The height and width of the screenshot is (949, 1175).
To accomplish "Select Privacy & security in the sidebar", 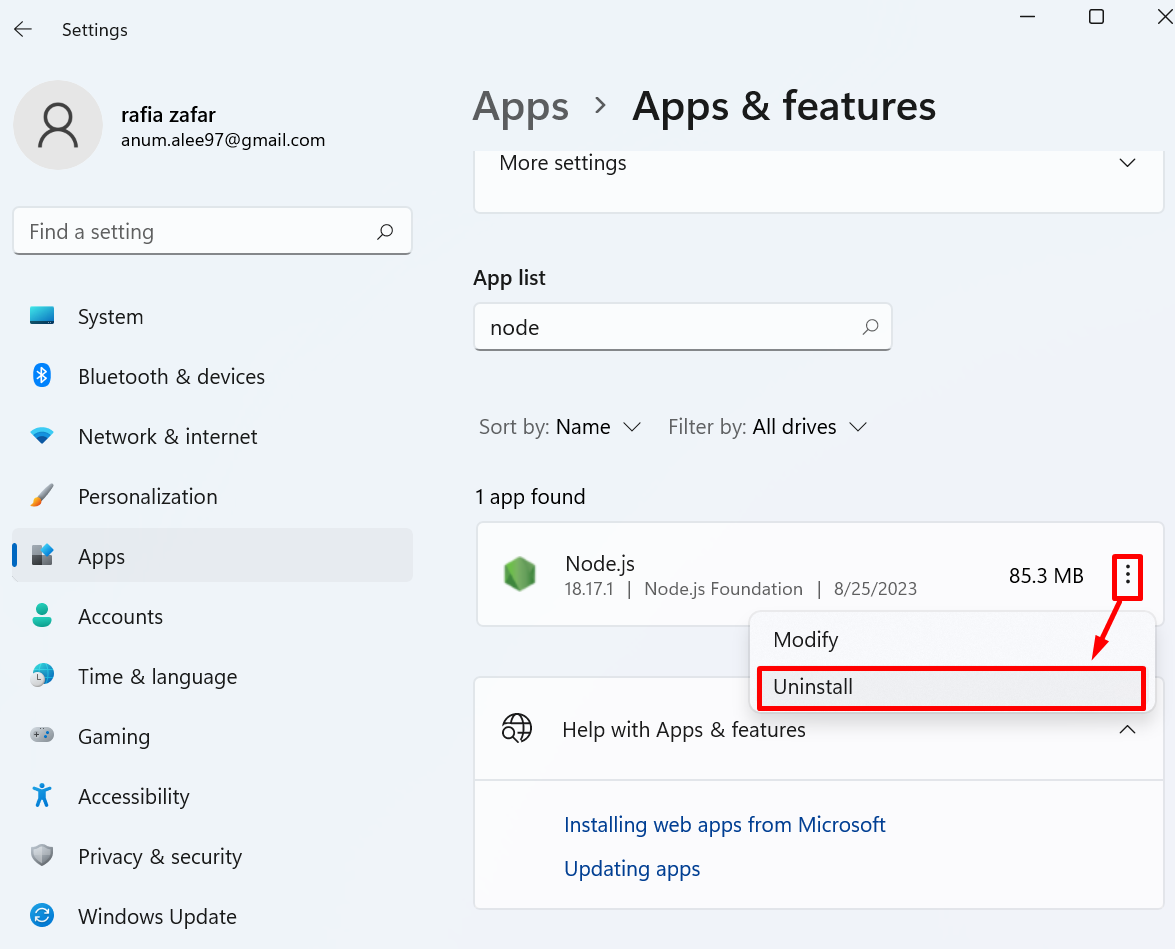I will pos(212,855).
